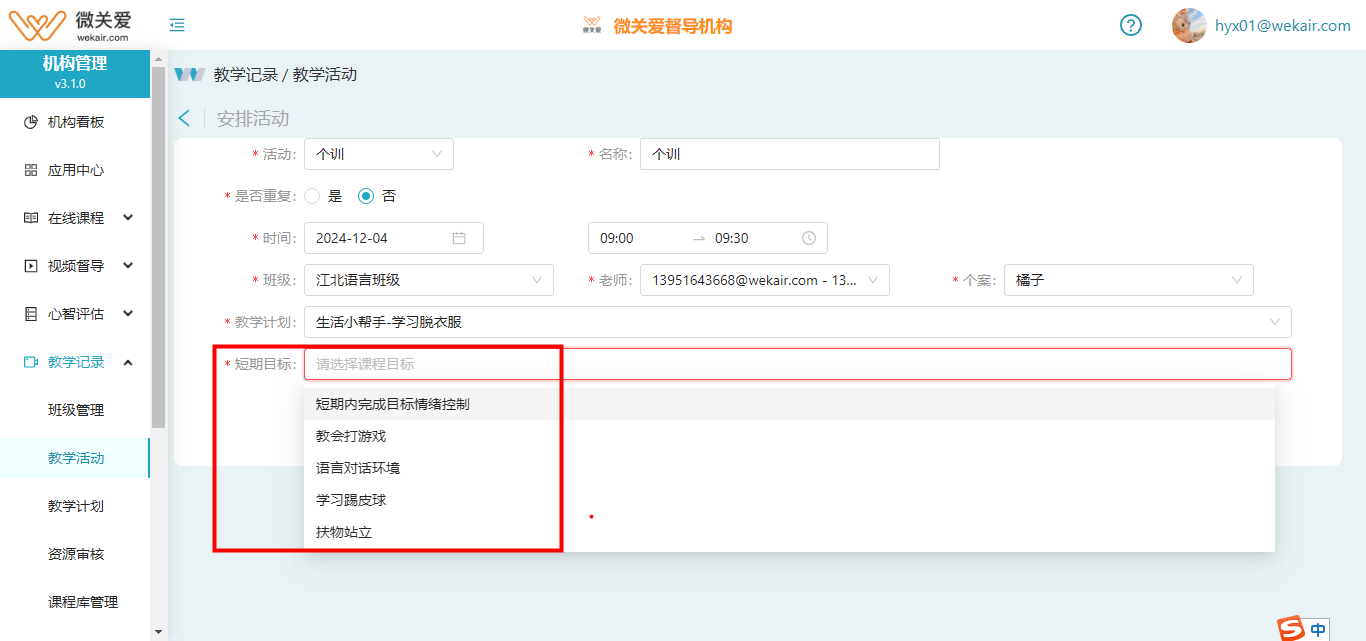
Task: Open the help question mark icon
Action: point(1130,25)
